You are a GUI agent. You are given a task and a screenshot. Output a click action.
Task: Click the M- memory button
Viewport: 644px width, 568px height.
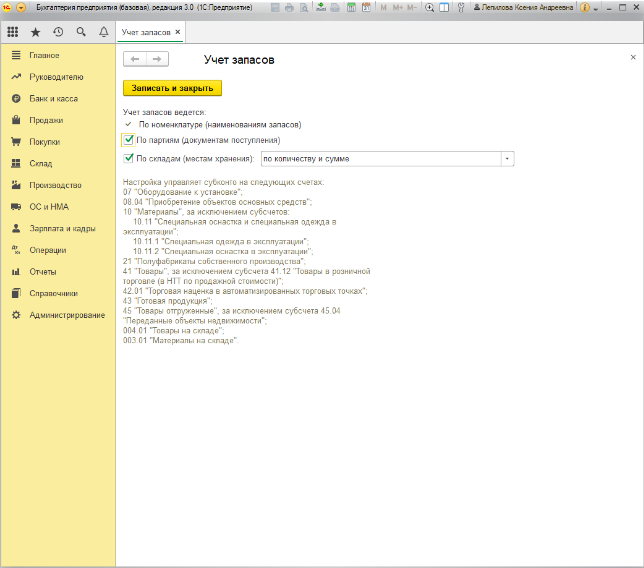[x=412, y=7]
